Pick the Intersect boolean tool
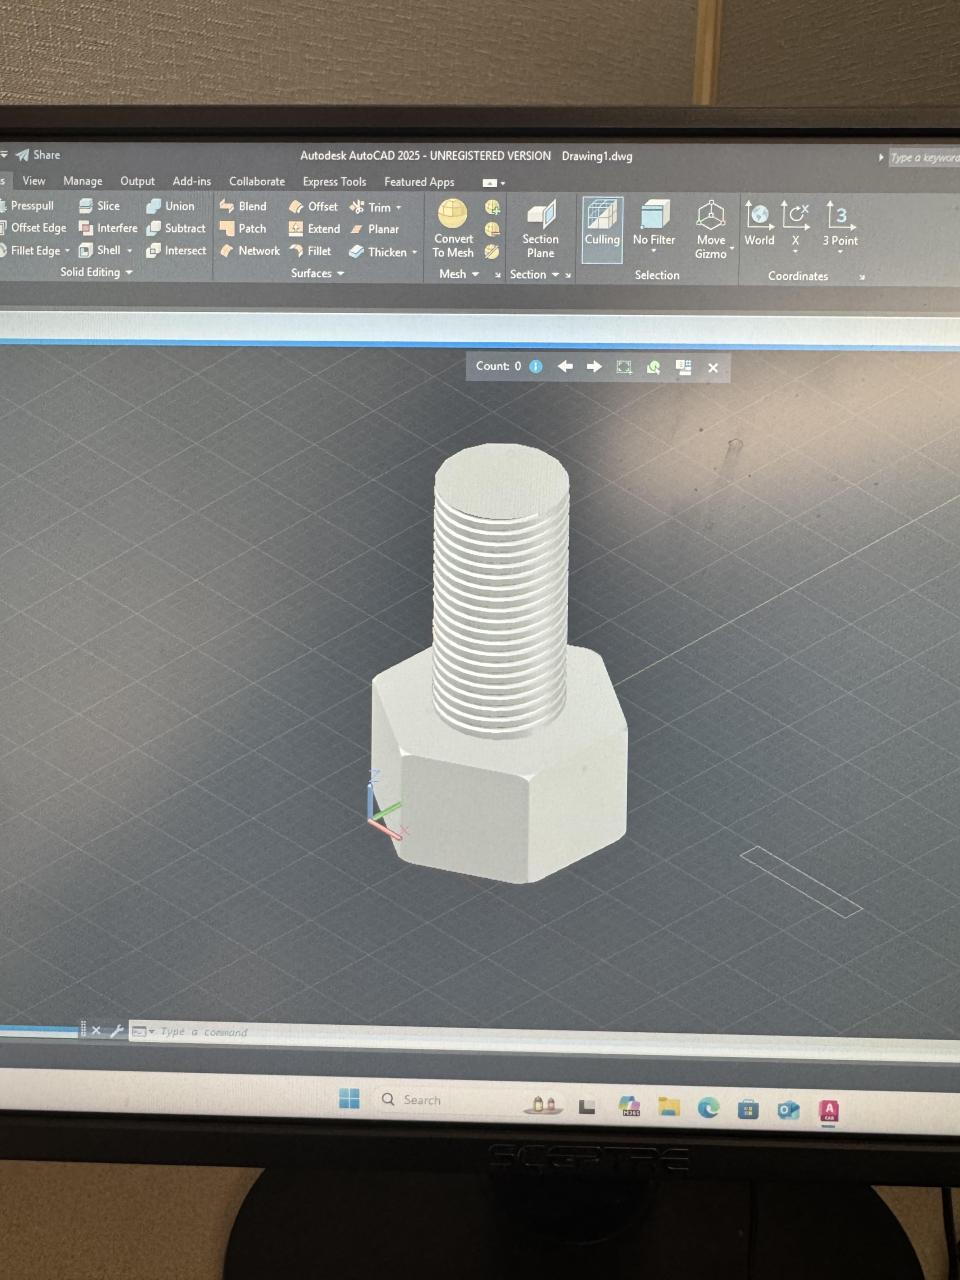The width and height of the screenshot is (960, 1280). [x=177, y=250]
